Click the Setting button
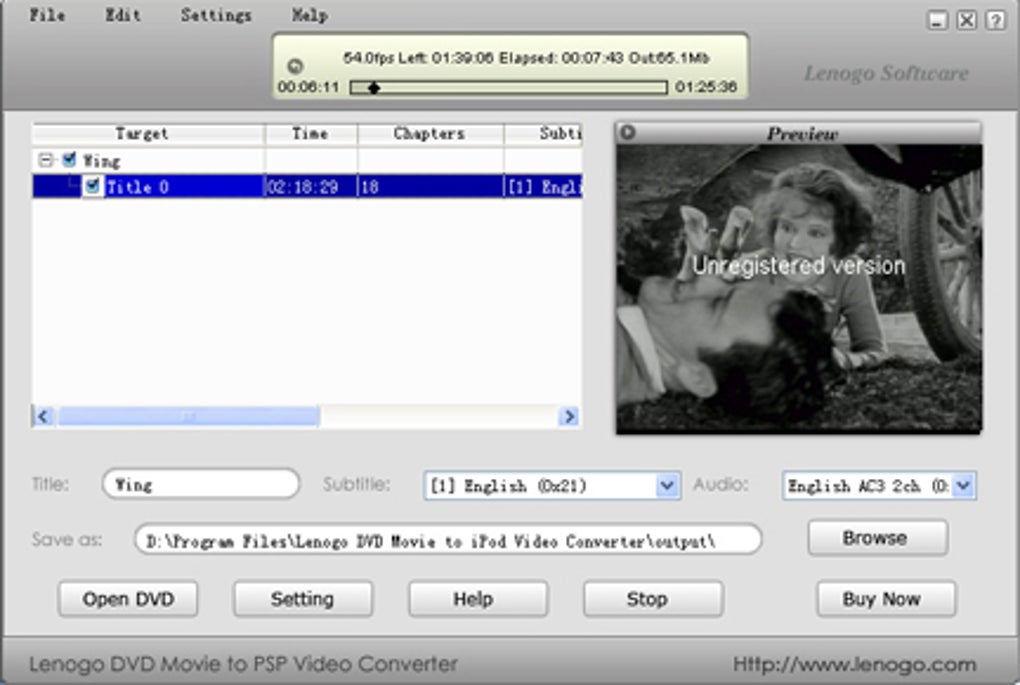The image size is (1020, 685). click(x=302, y=599)
